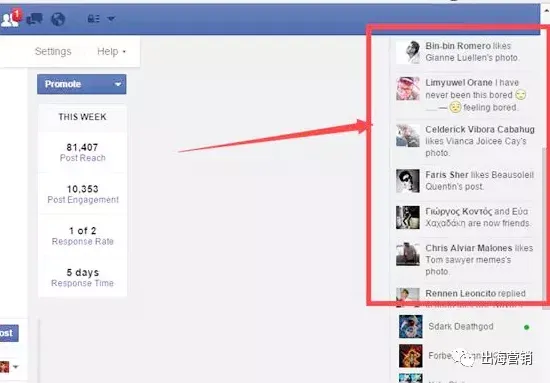Open the messages chat icon
Image resolution: width=550 pixels, height=383 pixels.
coord(35,19)
